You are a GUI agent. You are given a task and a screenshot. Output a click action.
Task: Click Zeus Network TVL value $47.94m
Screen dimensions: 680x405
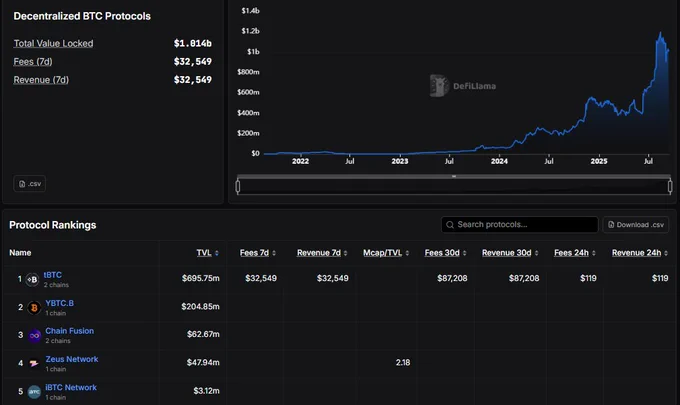[203, 363]
